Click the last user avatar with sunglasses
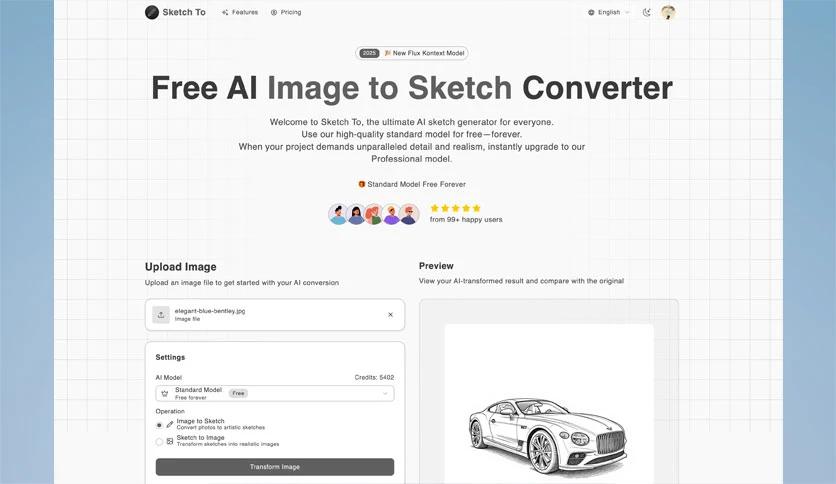Viewport: 836px width, 484px height. coord(409,214)
